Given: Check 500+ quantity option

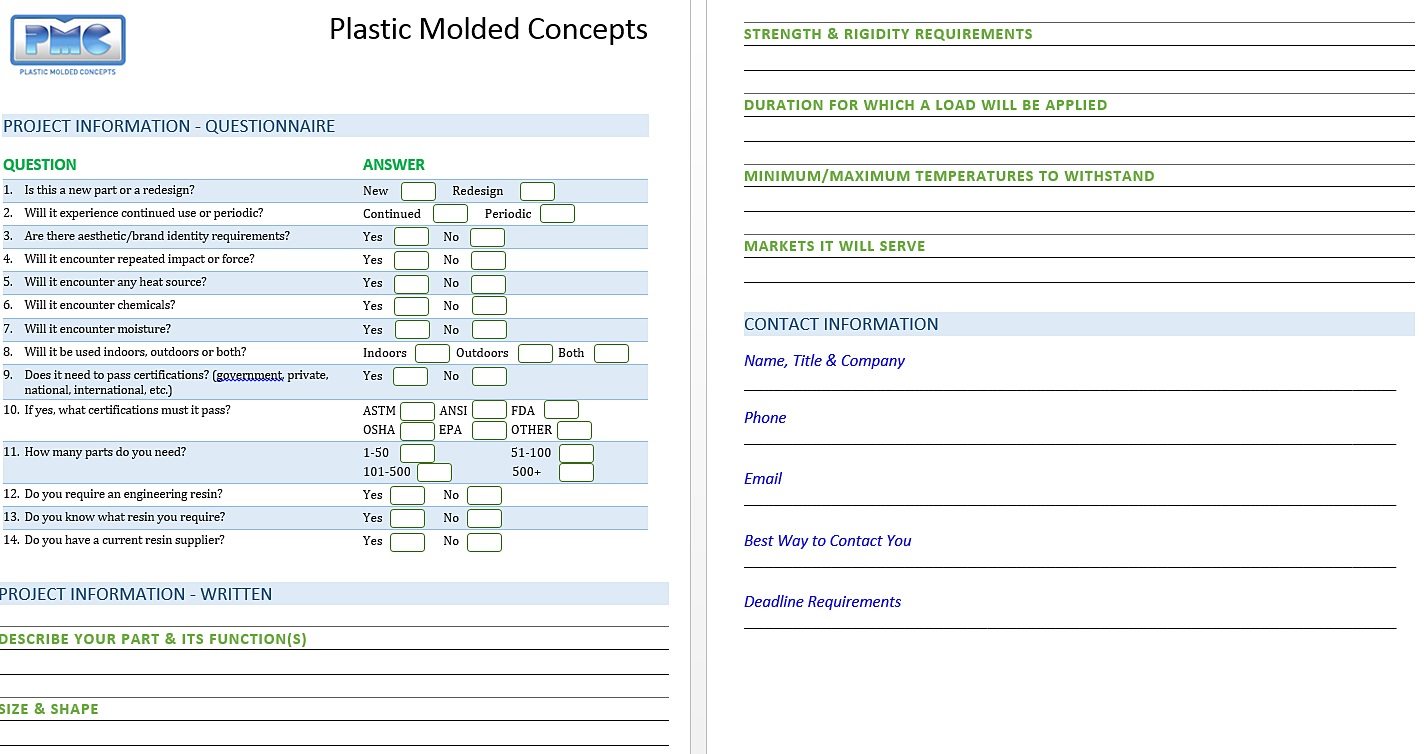Looking at the screenshot, I should coord(576,471).
